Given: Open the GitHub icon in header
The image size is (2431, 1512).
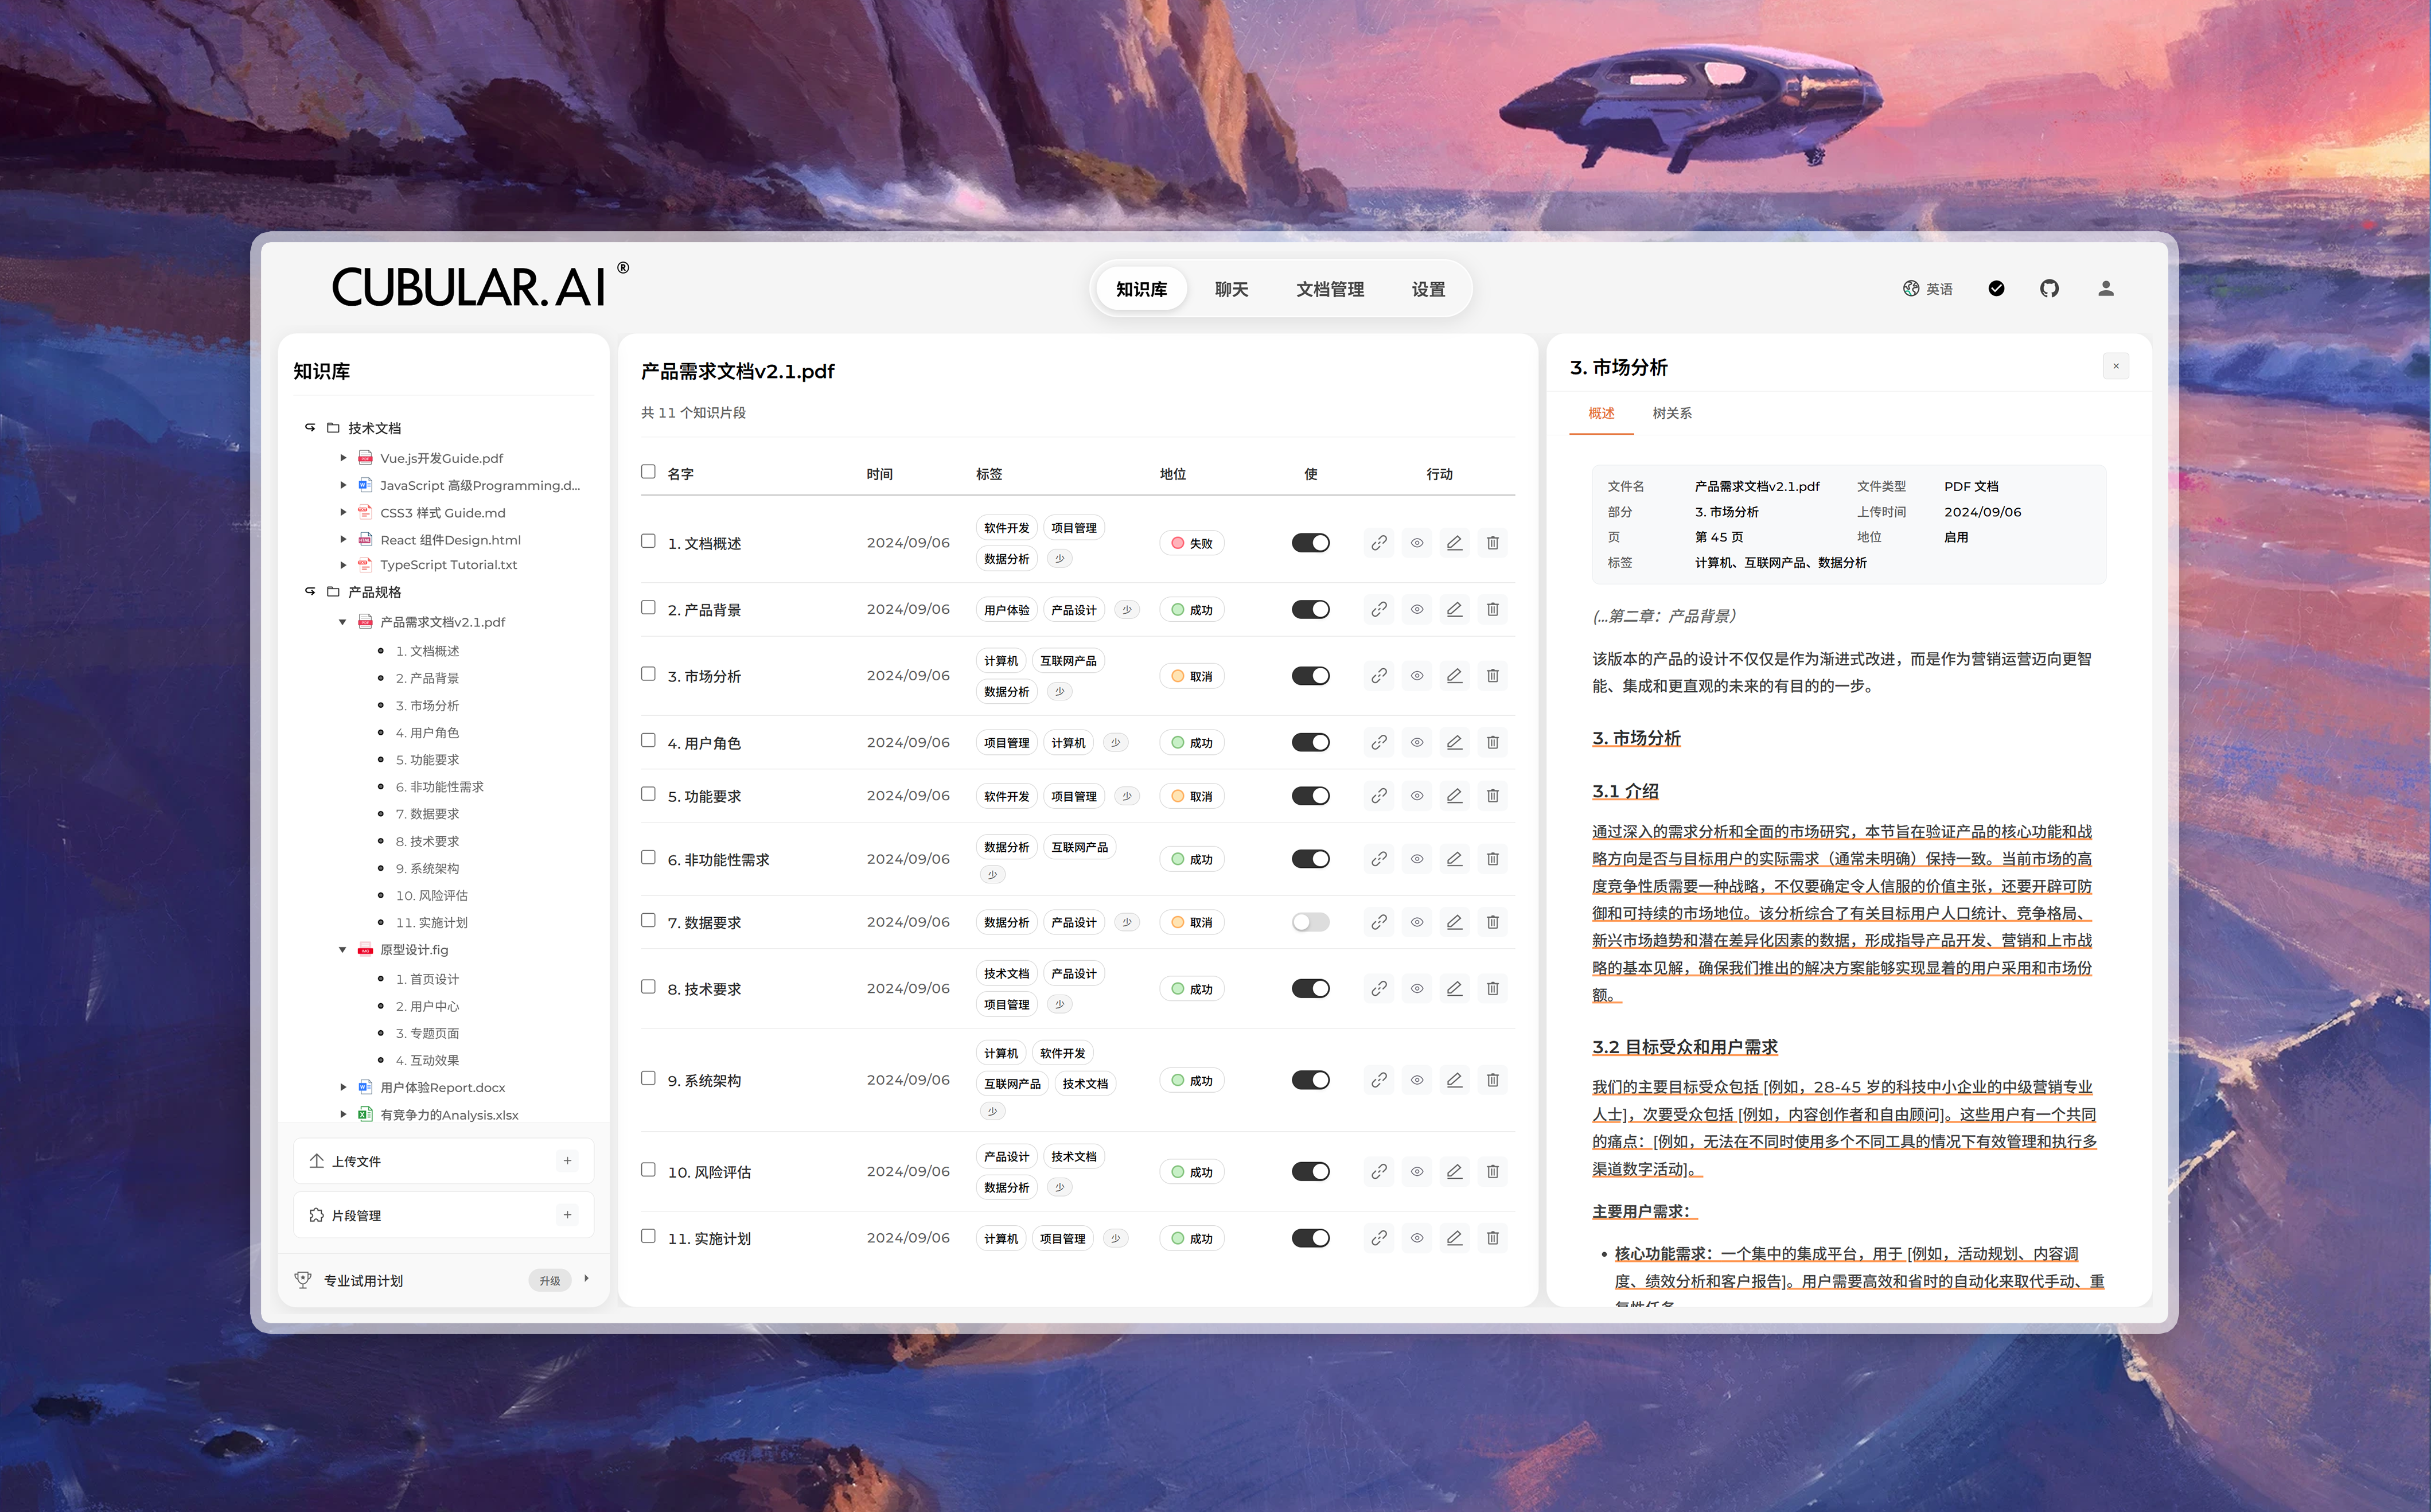Looking at the screenshot, I should click(2048, 288).
